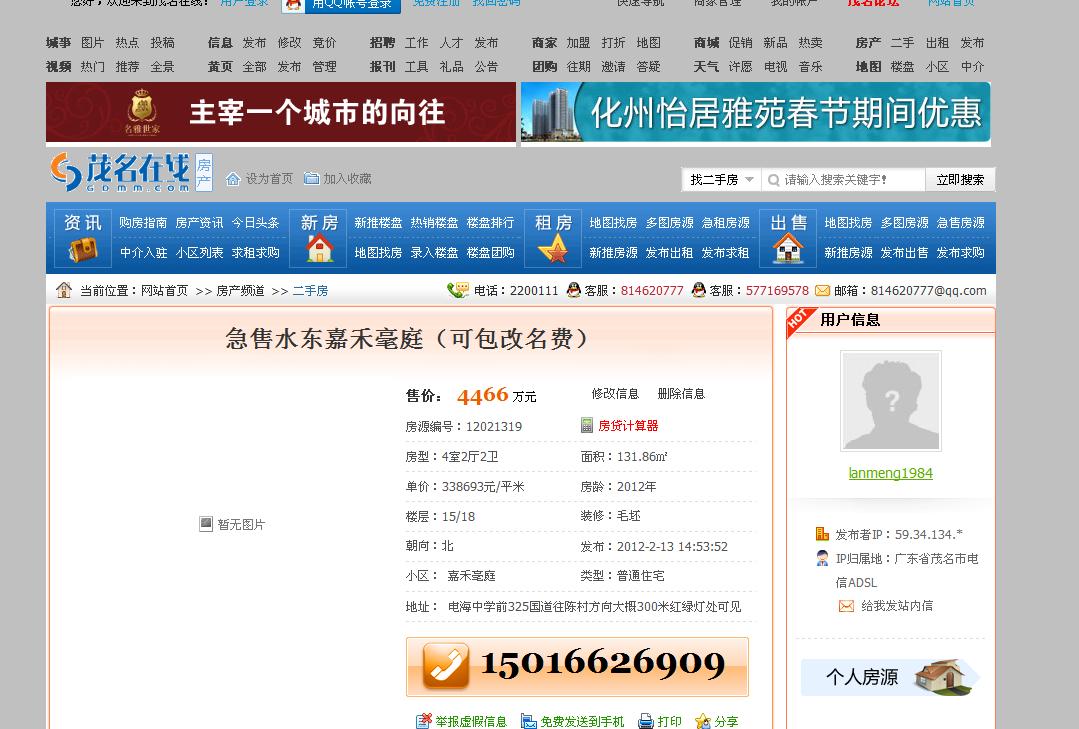This screenshot has height=729, width=1079.
Task: Click the envelope icon for site message
Action: pos(846,606)
